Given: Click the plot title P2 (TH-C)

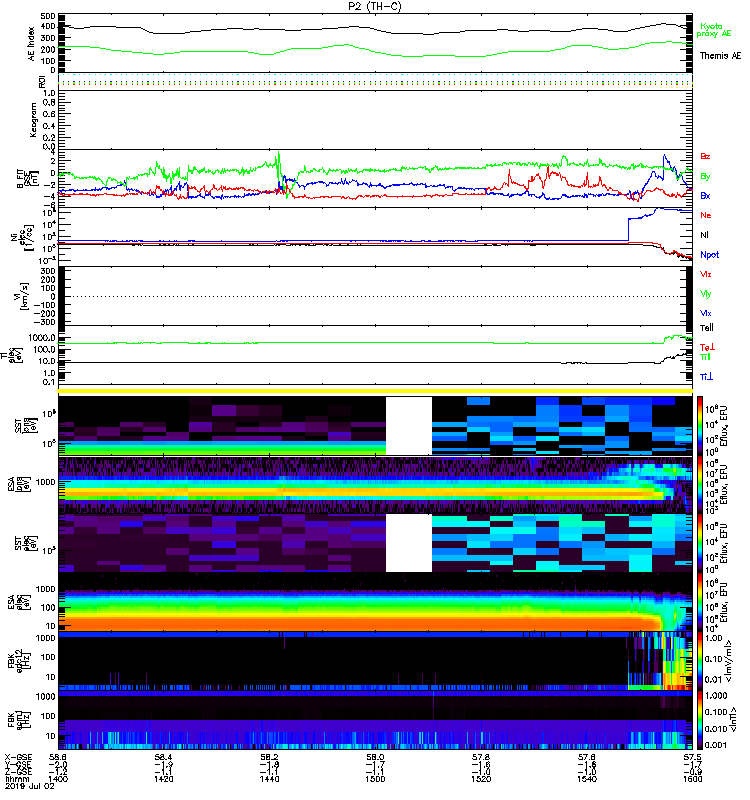Looking at the screenshot, I should click(x=374, y=6).
